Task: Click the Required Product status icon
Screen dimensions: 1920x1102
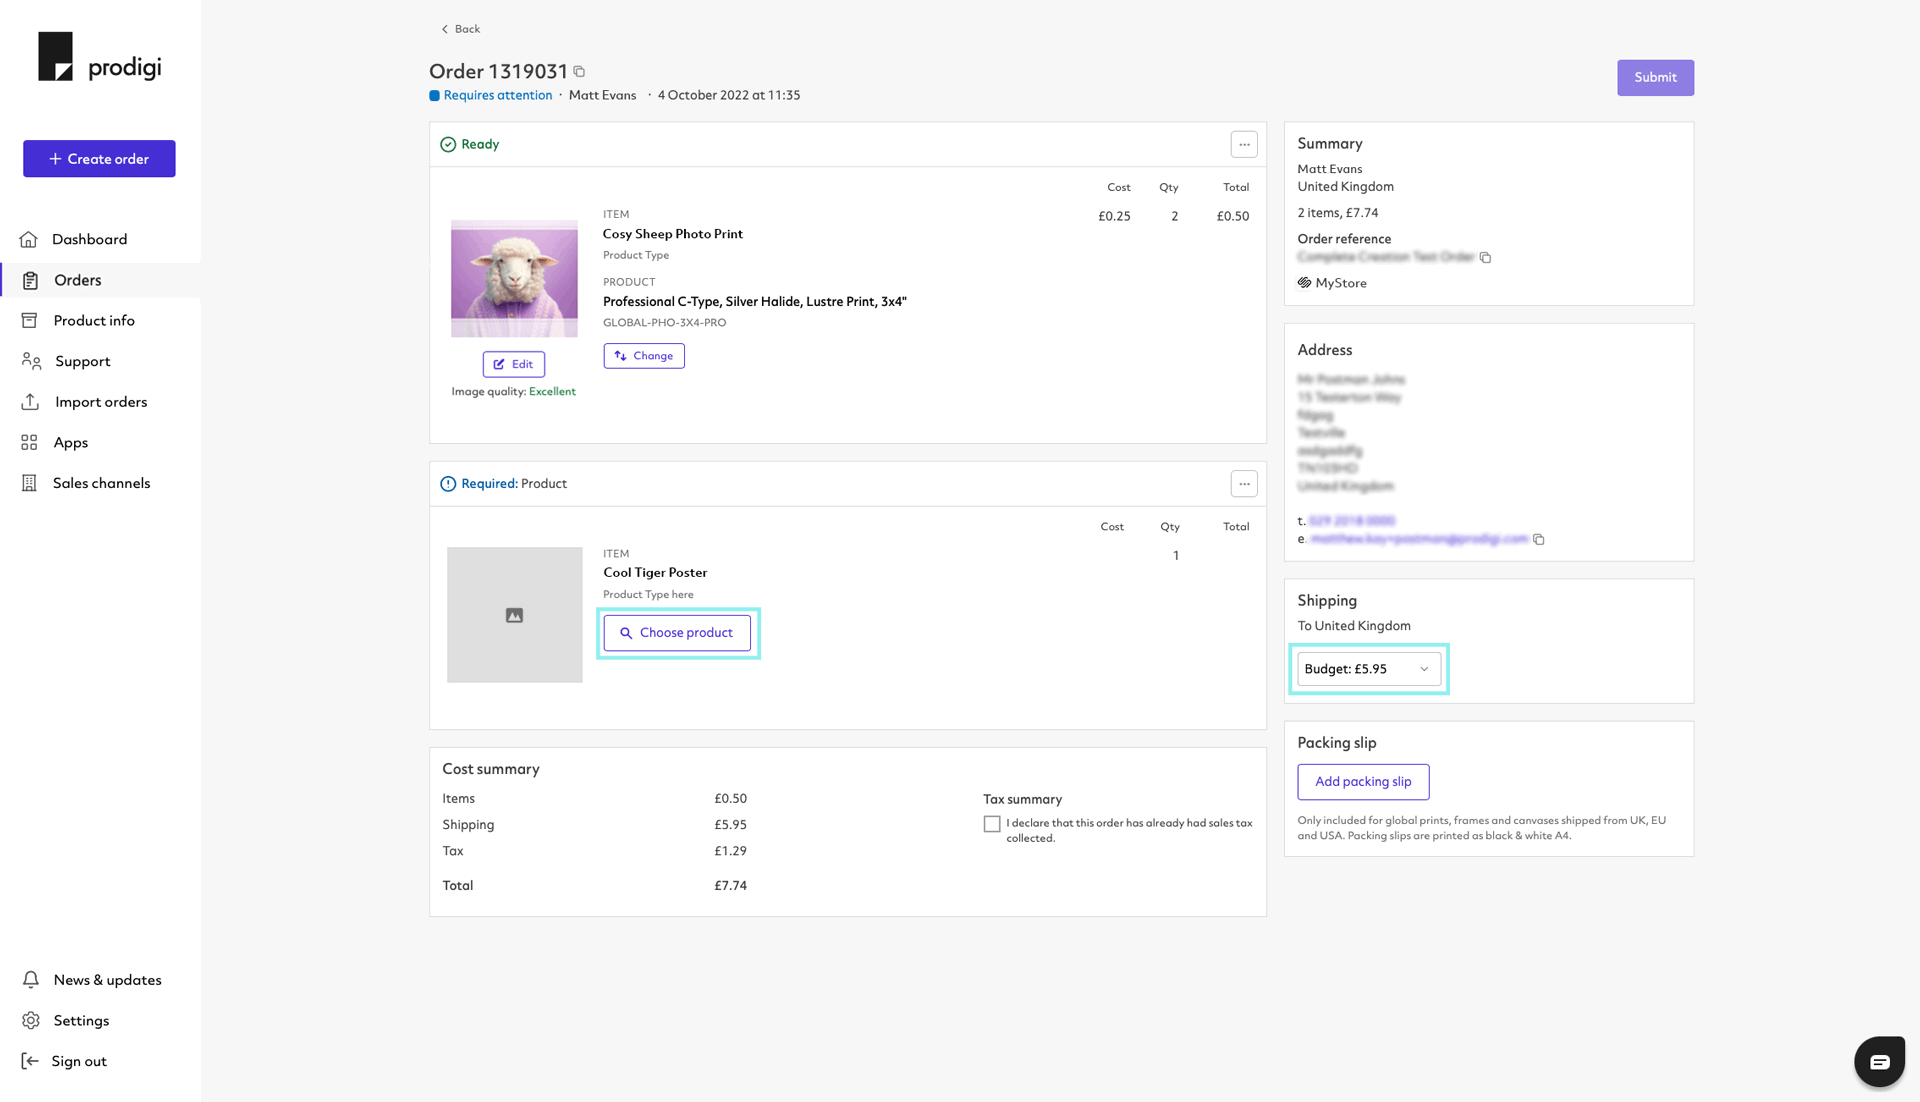Action: click(448, 484)
